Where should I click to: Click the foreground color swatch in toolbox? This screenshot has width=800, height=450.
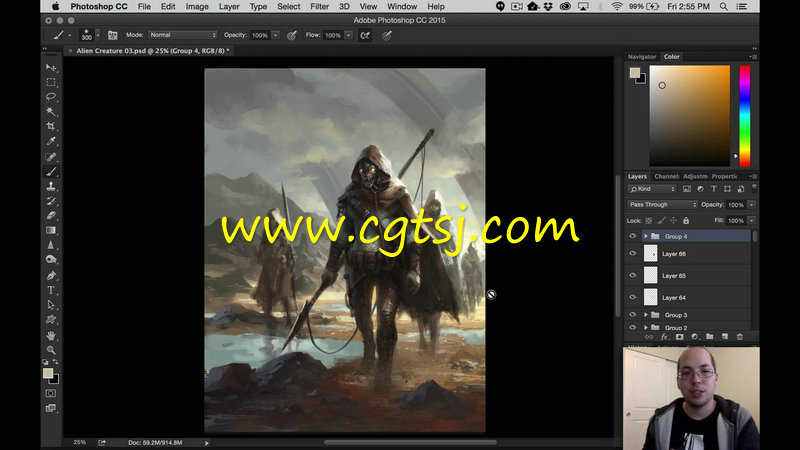[47, 373]
